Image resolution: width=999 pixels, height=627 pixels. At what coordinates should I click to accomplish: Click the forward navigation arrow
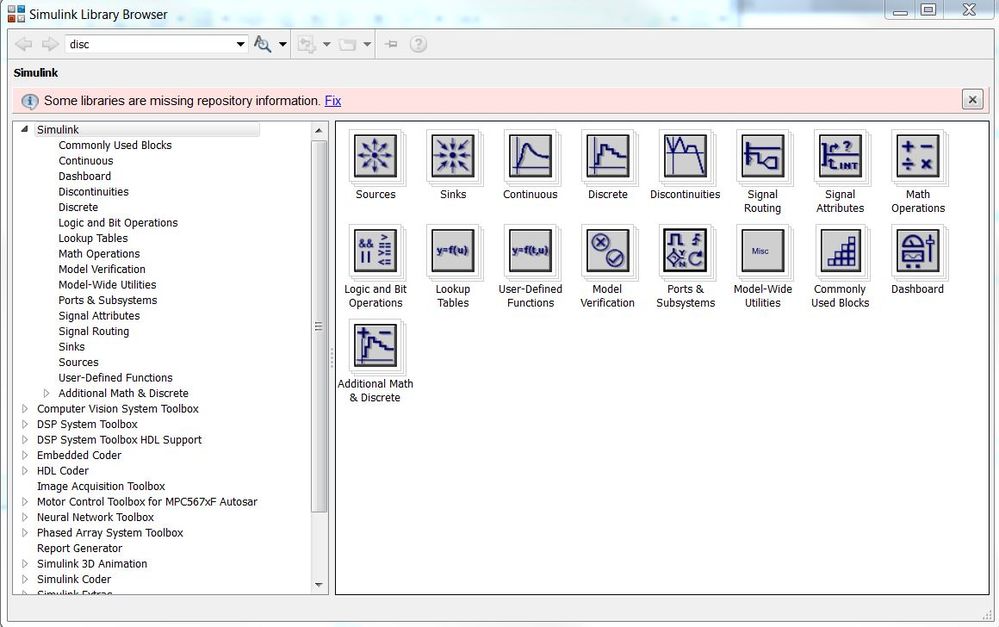point(50,44)
